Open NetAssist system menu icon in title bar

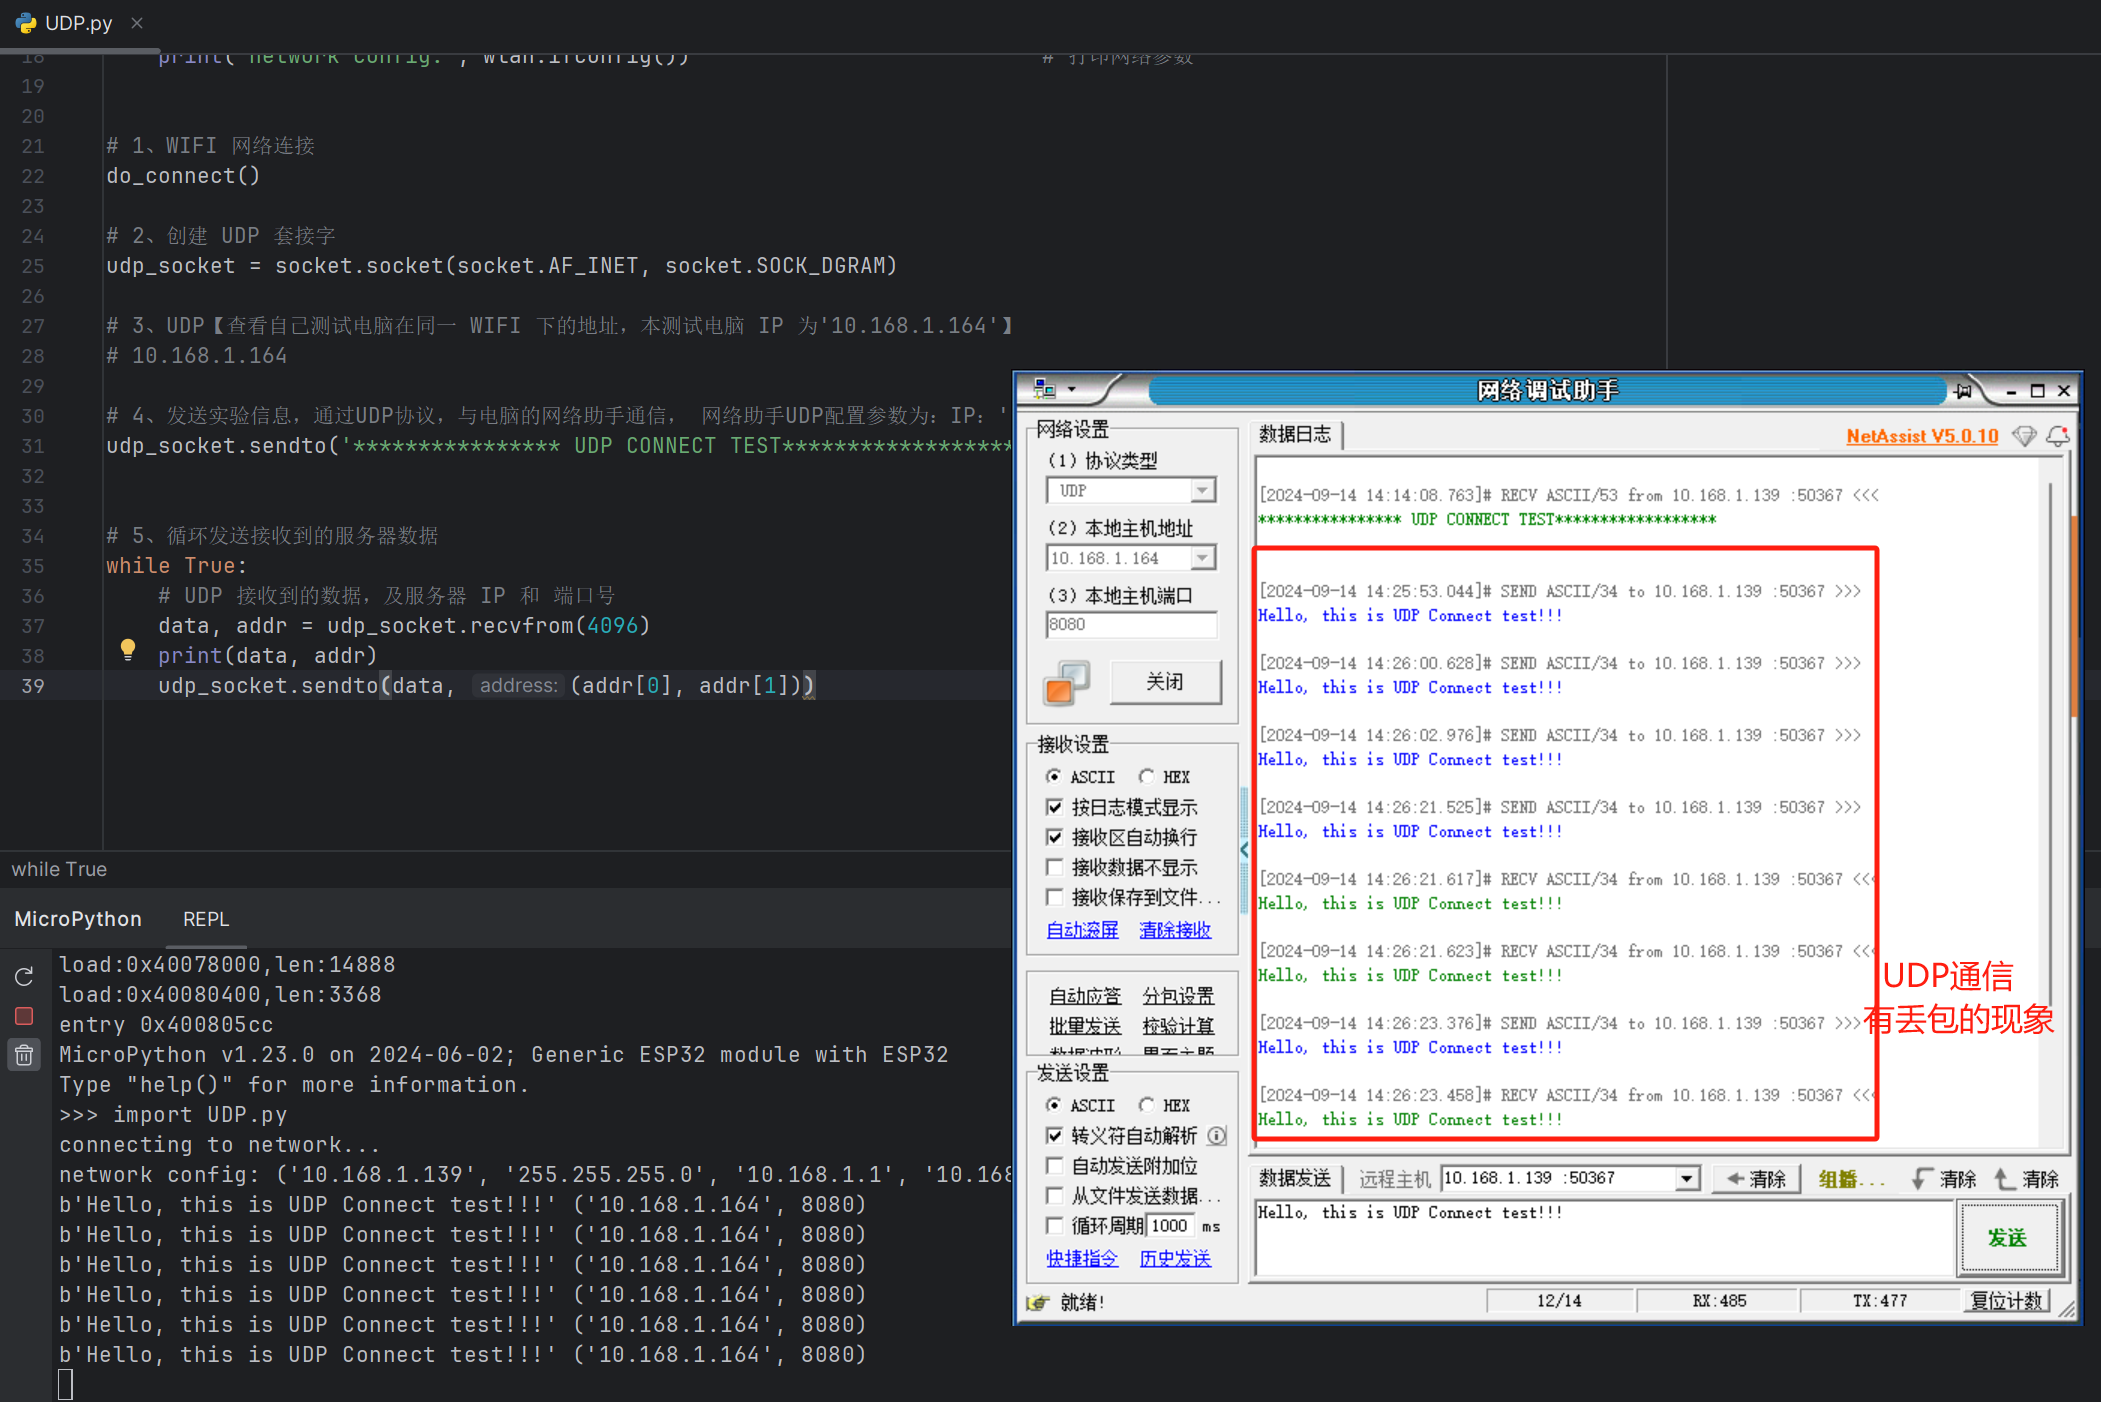coord(1044,389)
